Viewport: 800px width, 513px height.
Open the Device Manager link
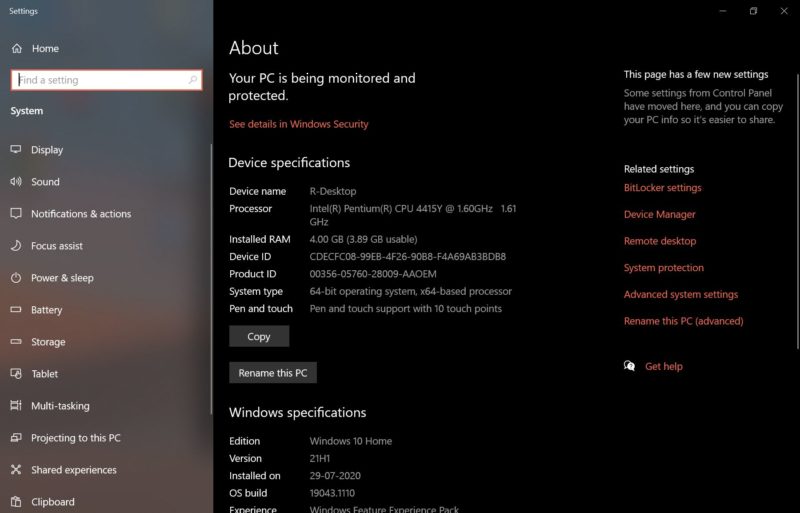click(659, 214)
